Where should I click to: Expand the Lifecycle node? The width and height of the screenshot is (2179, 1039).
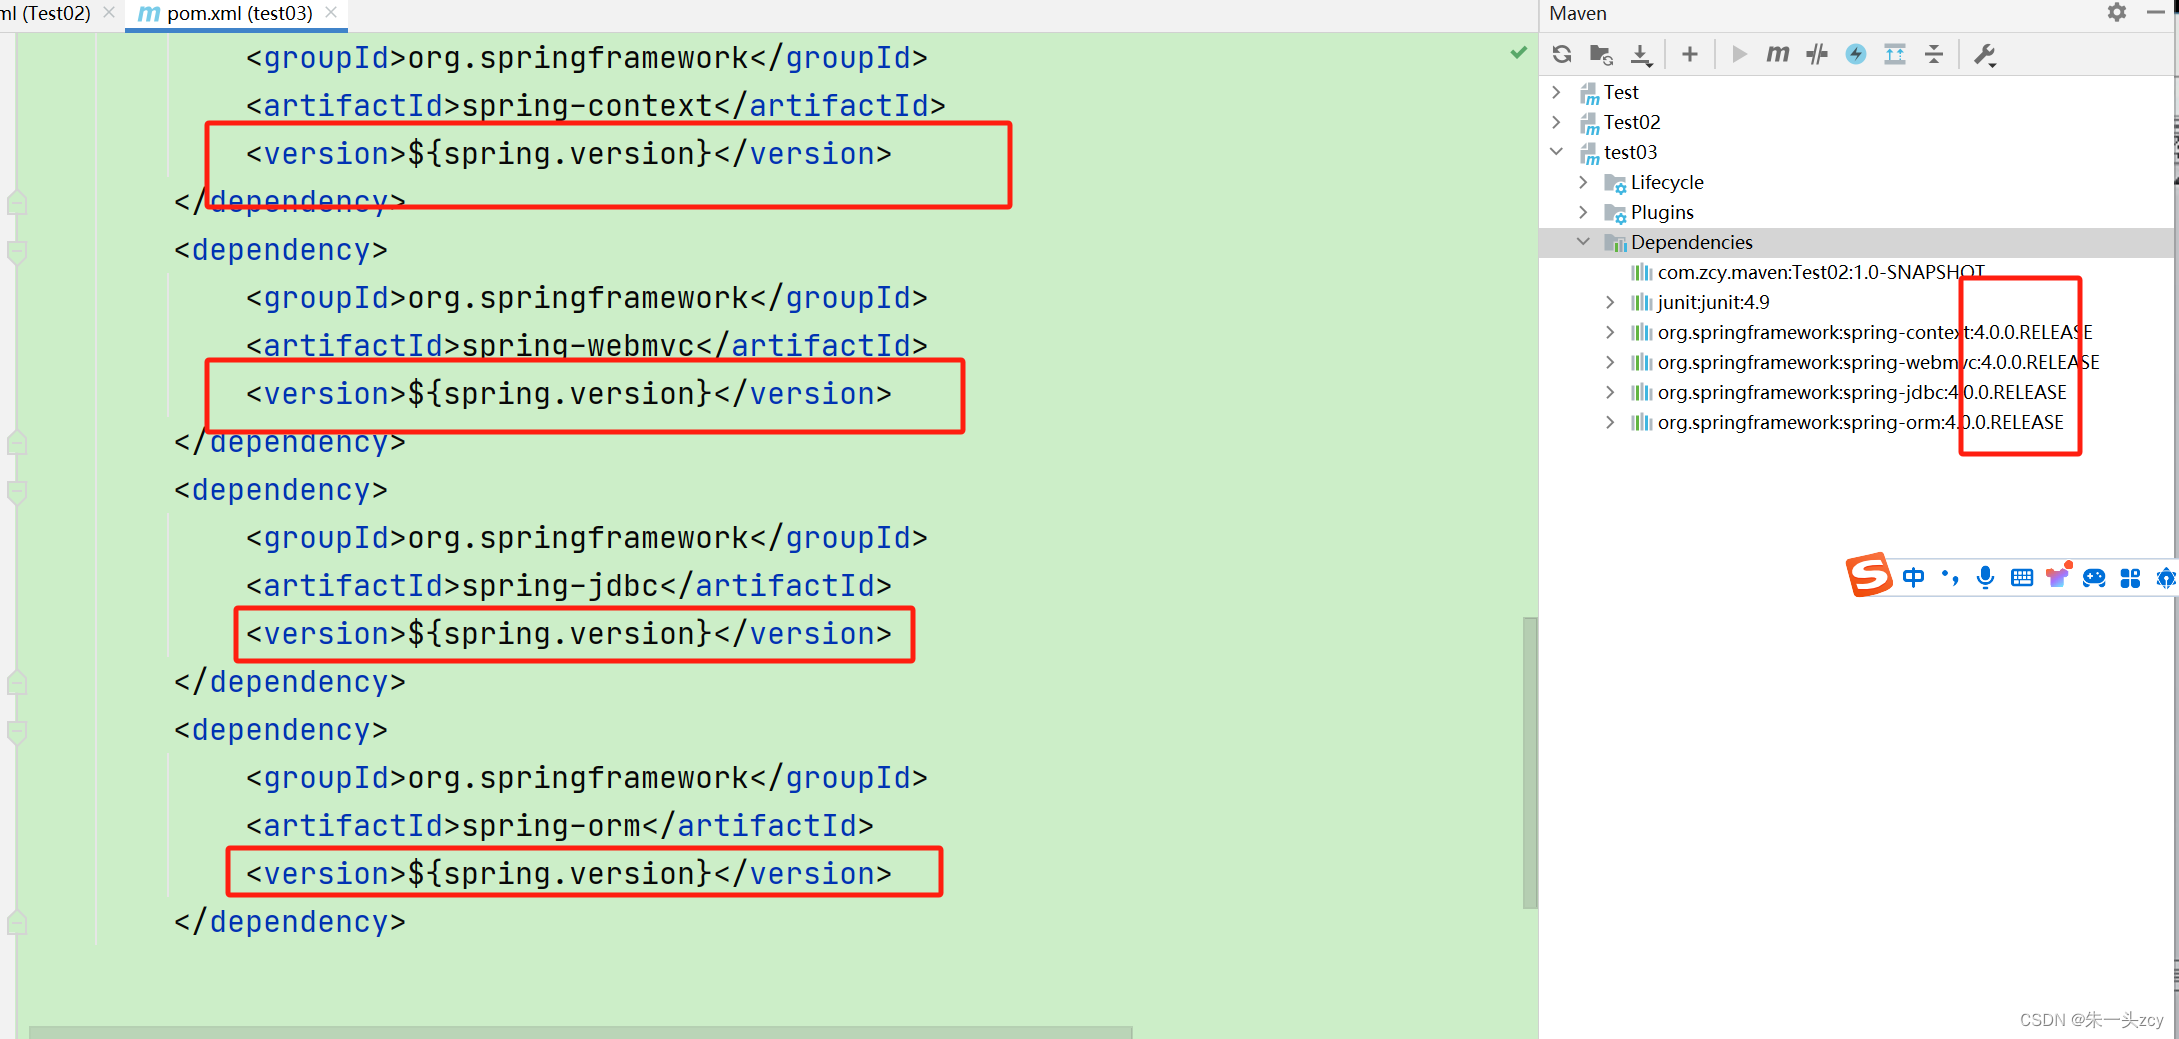(x=1583, y=182)
